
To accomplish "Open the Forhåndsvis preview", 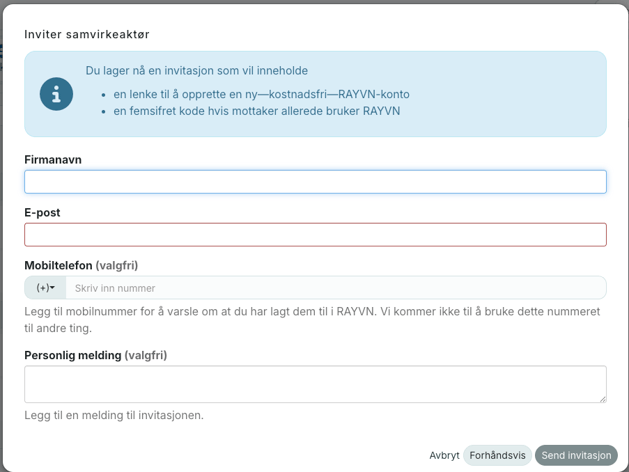I will [x=497, y=455].
